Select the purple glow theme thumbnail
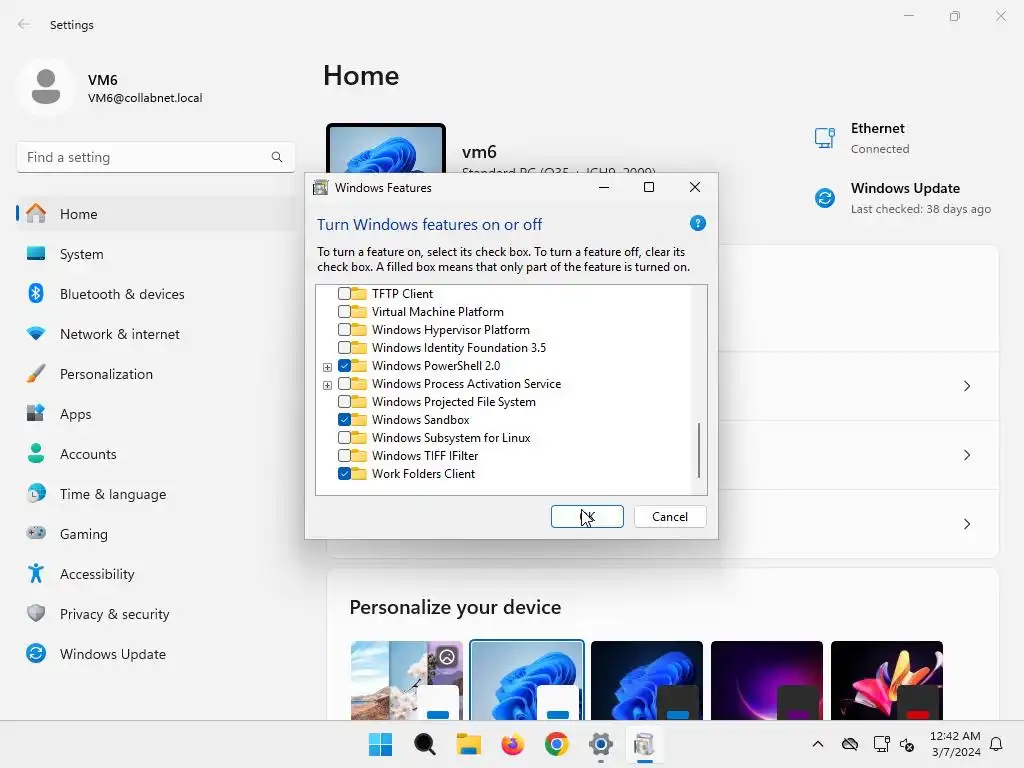 click(x=767, y=680)
